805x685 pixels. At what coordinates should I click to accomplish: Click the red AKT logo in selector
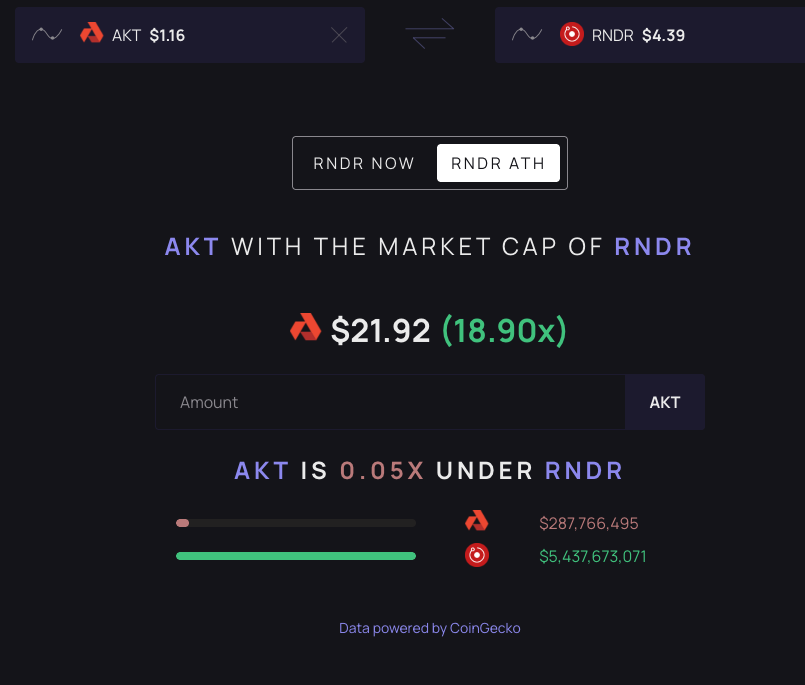pyautogui.click(x=91, y=34)
